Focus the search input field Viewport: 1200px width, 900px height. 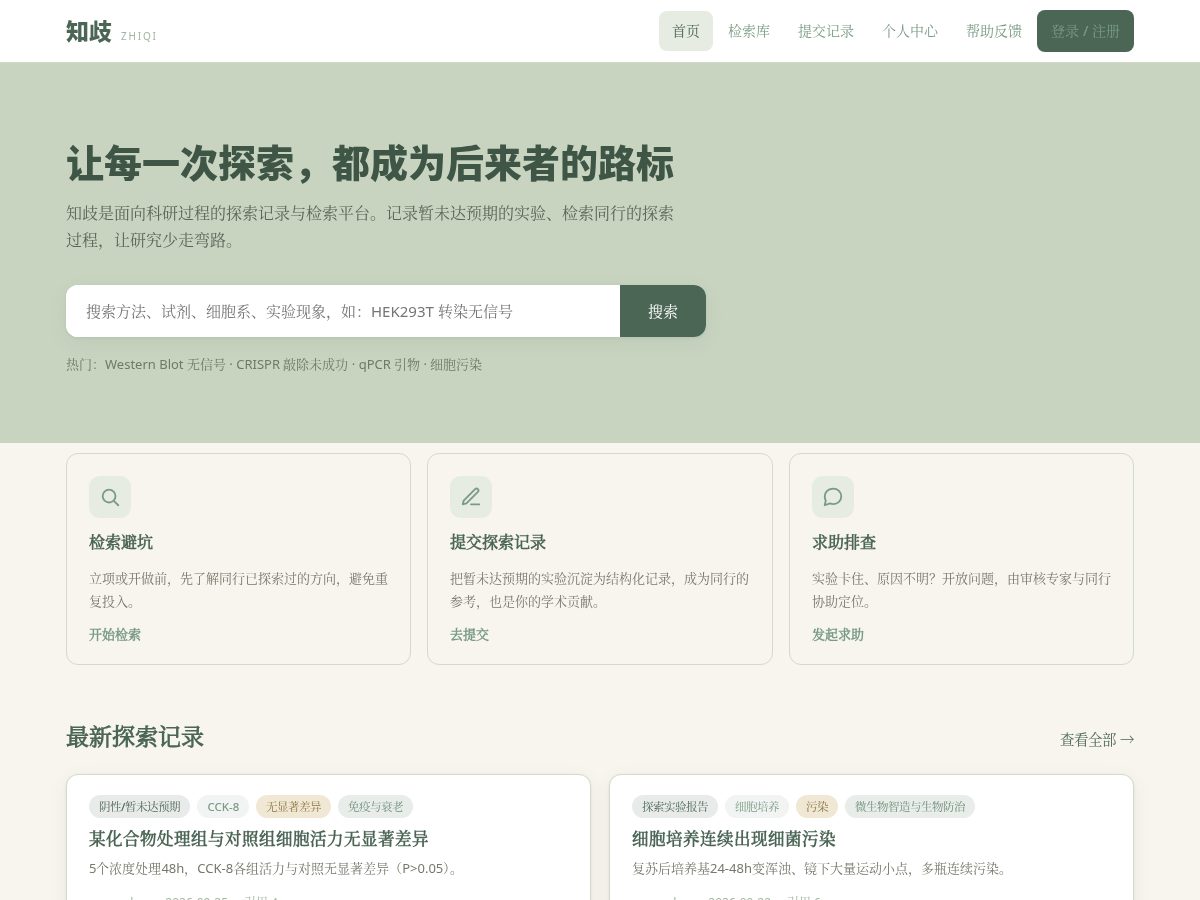tap(343, 311)
